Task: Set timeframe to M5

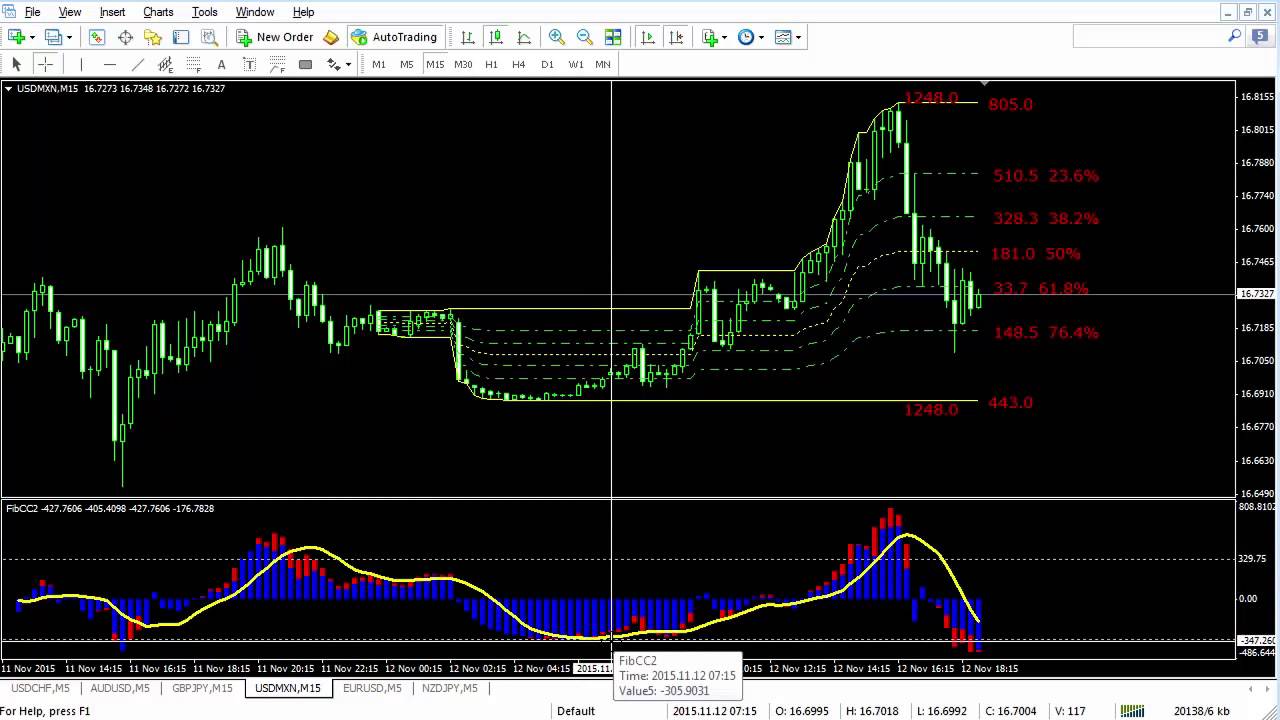Action: [x=407, y=64]
